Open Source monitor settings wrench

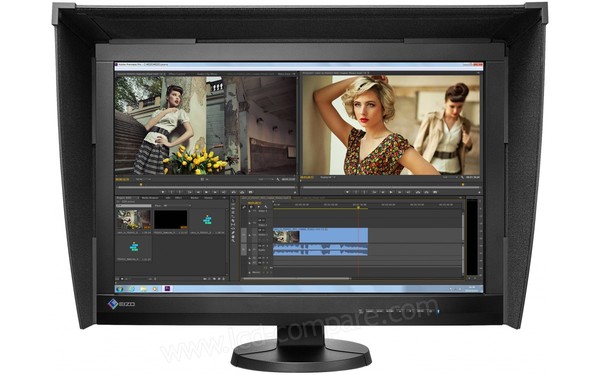pyautogui.click(x=277, y=179)
